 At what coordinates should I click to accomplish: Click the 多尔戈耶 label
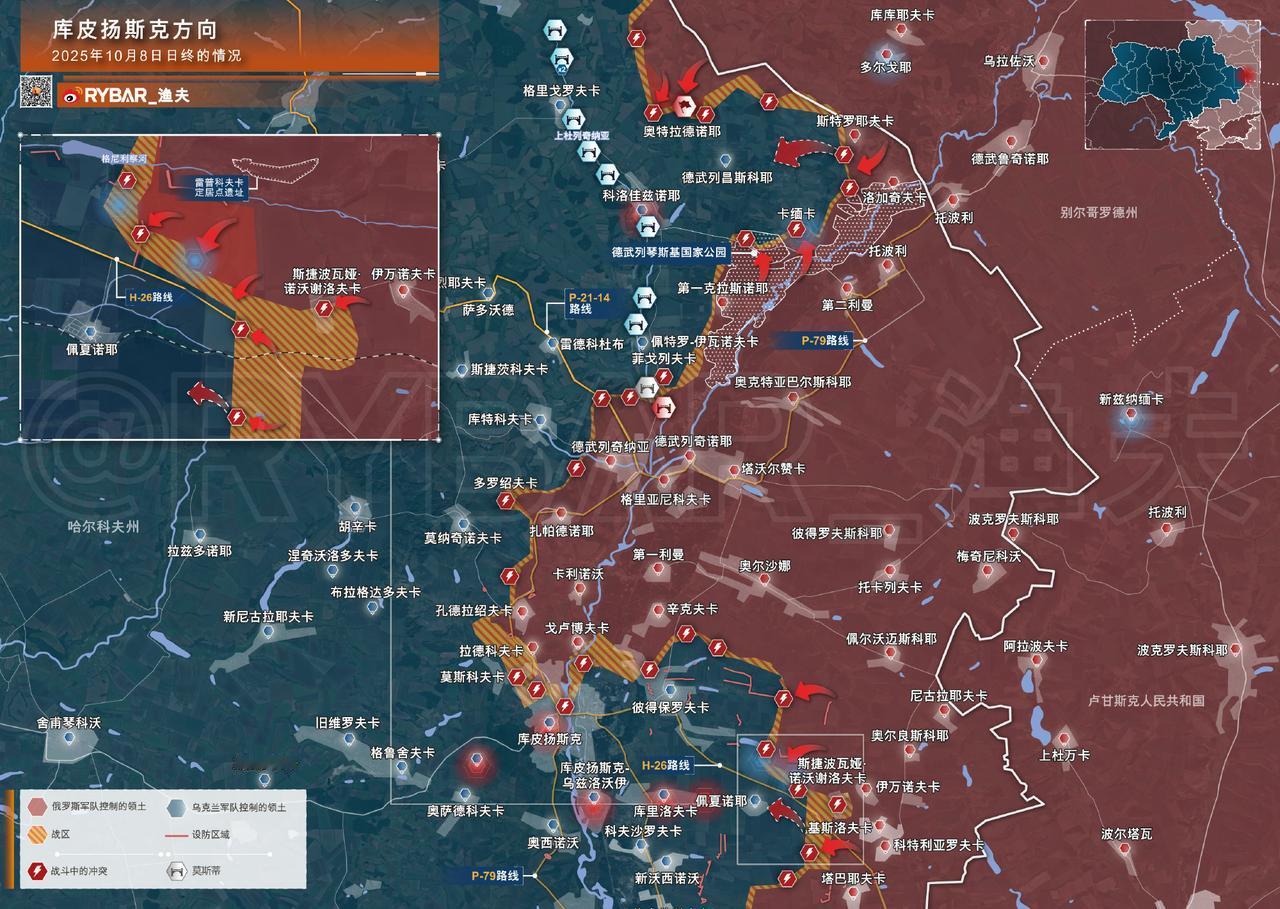pyautogui.click(x=886, y=67)
